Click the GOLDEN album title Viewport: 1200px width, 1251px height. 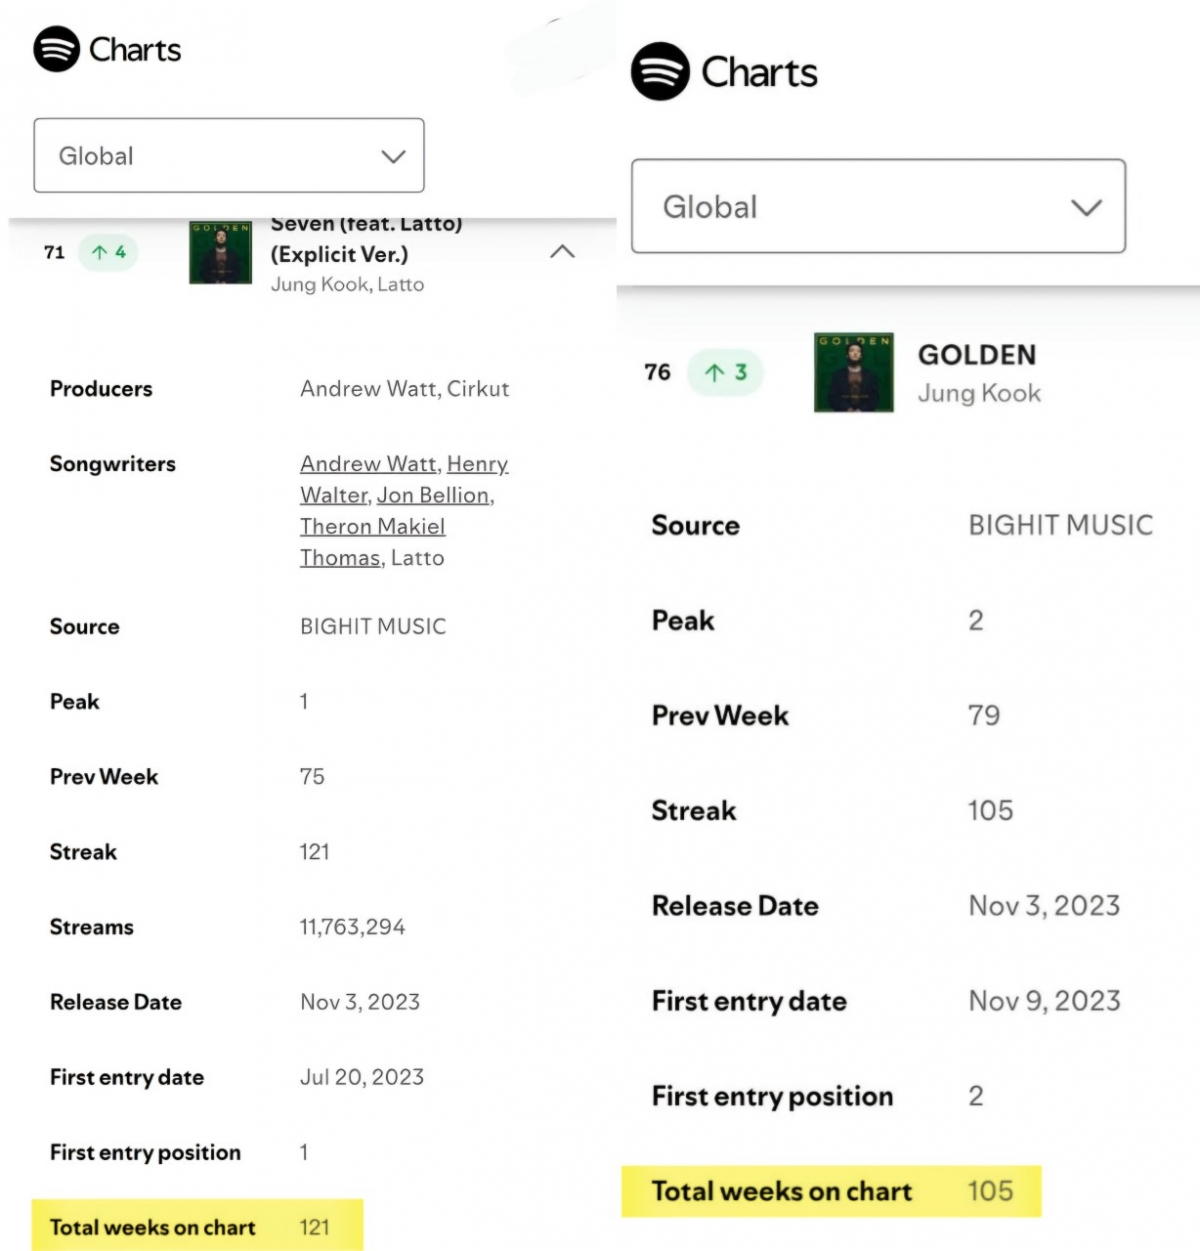point(976,355)
